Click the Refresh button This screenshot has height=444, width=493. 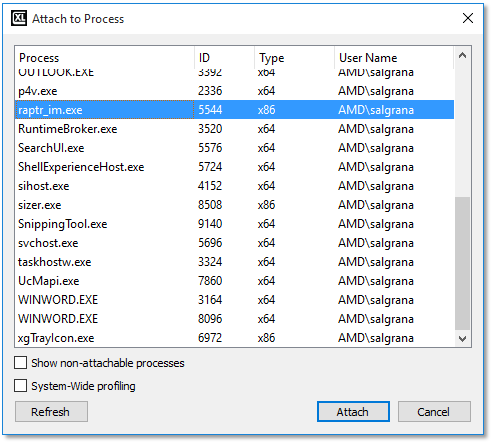point(51,412)
